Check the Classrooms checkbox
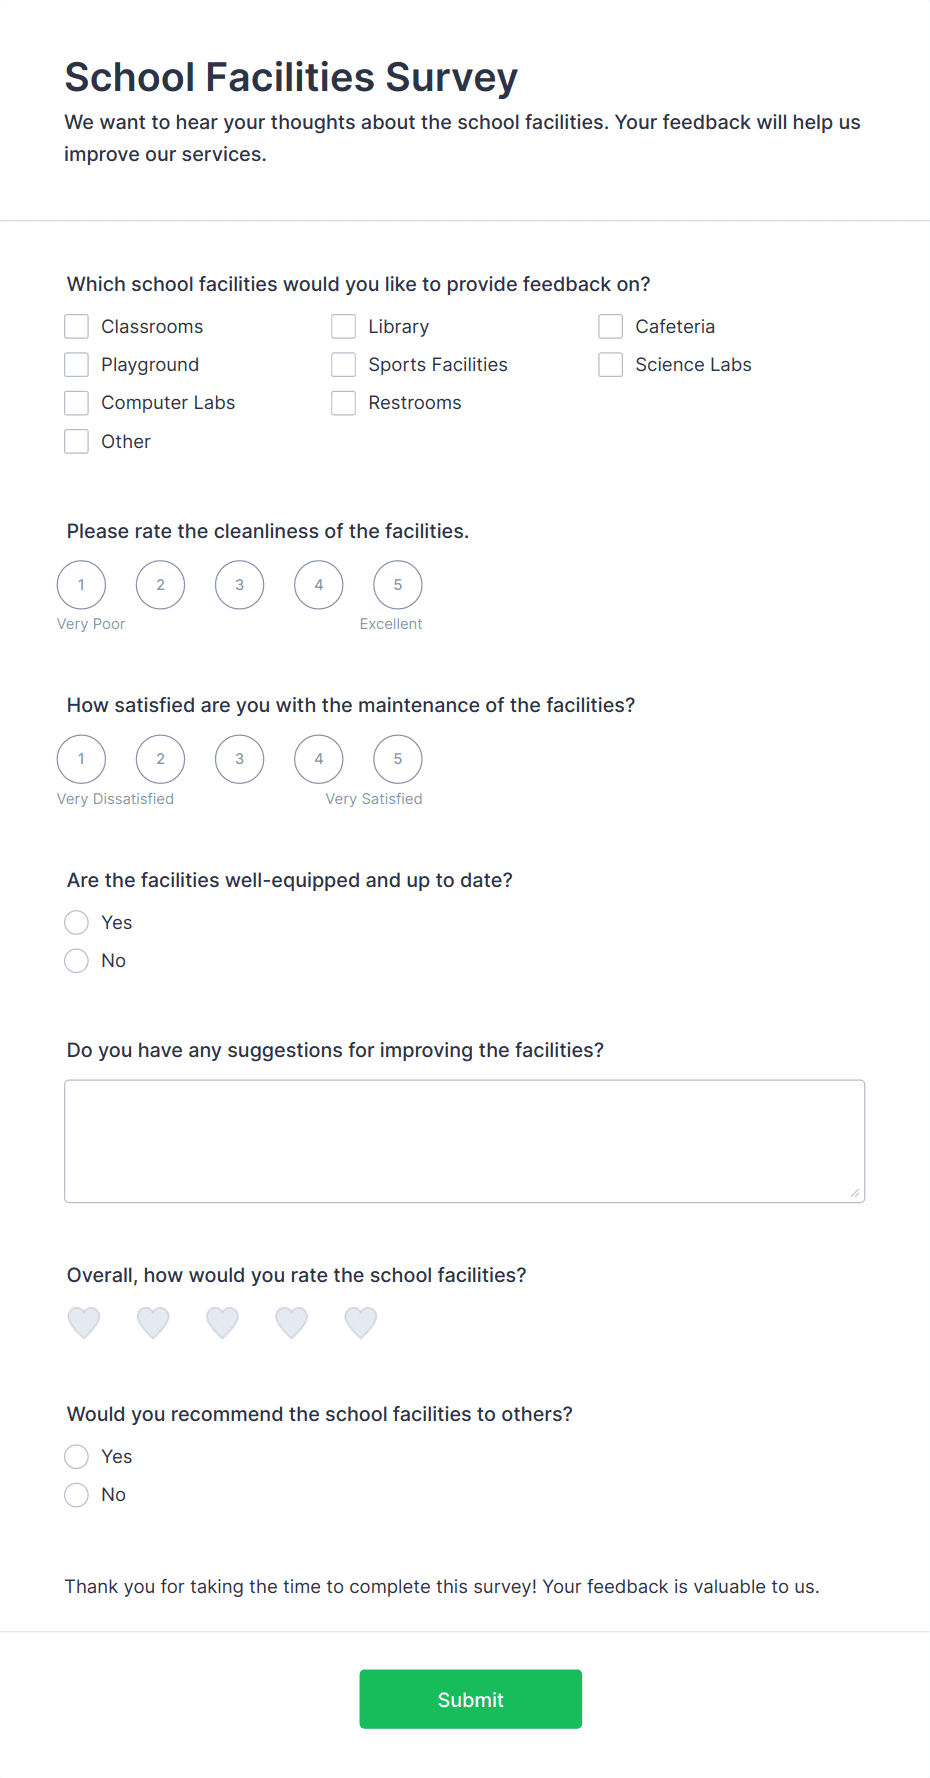Image resolution: width=930 pixels, height=1778 pixels. [76, 326]
